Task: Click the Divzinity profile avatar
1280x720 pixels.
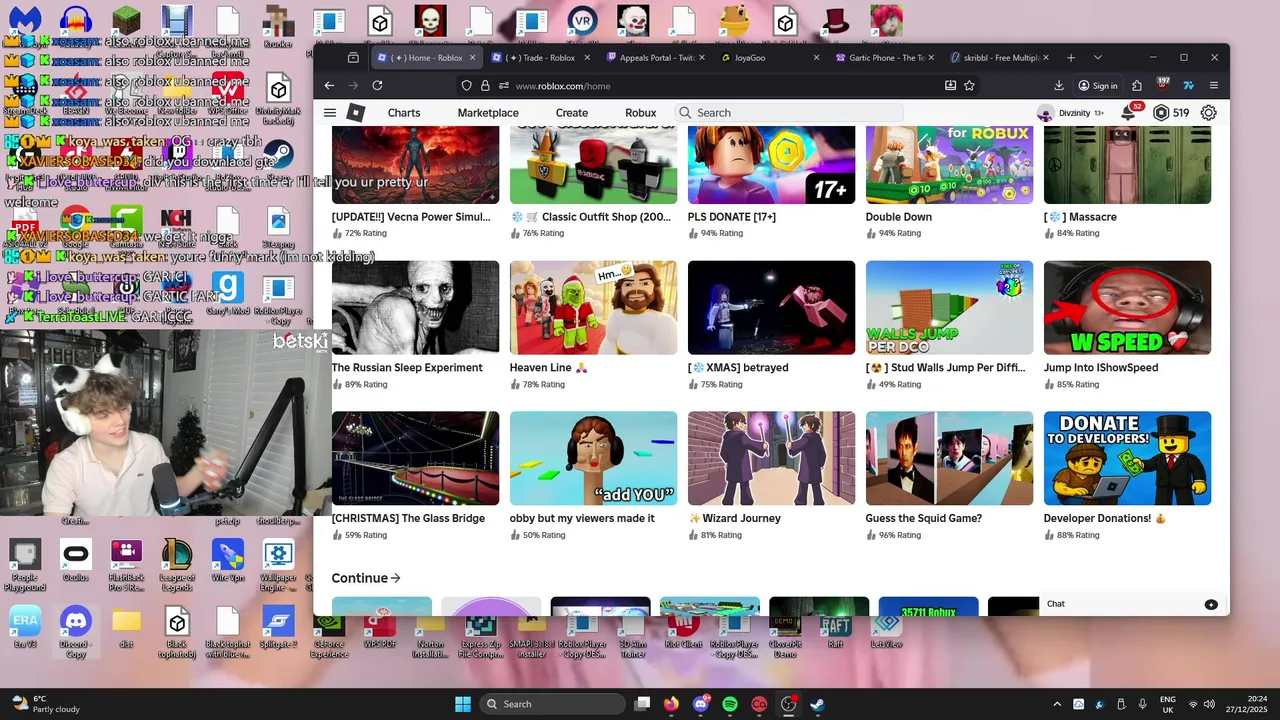Action: (x=1046, y=113)
